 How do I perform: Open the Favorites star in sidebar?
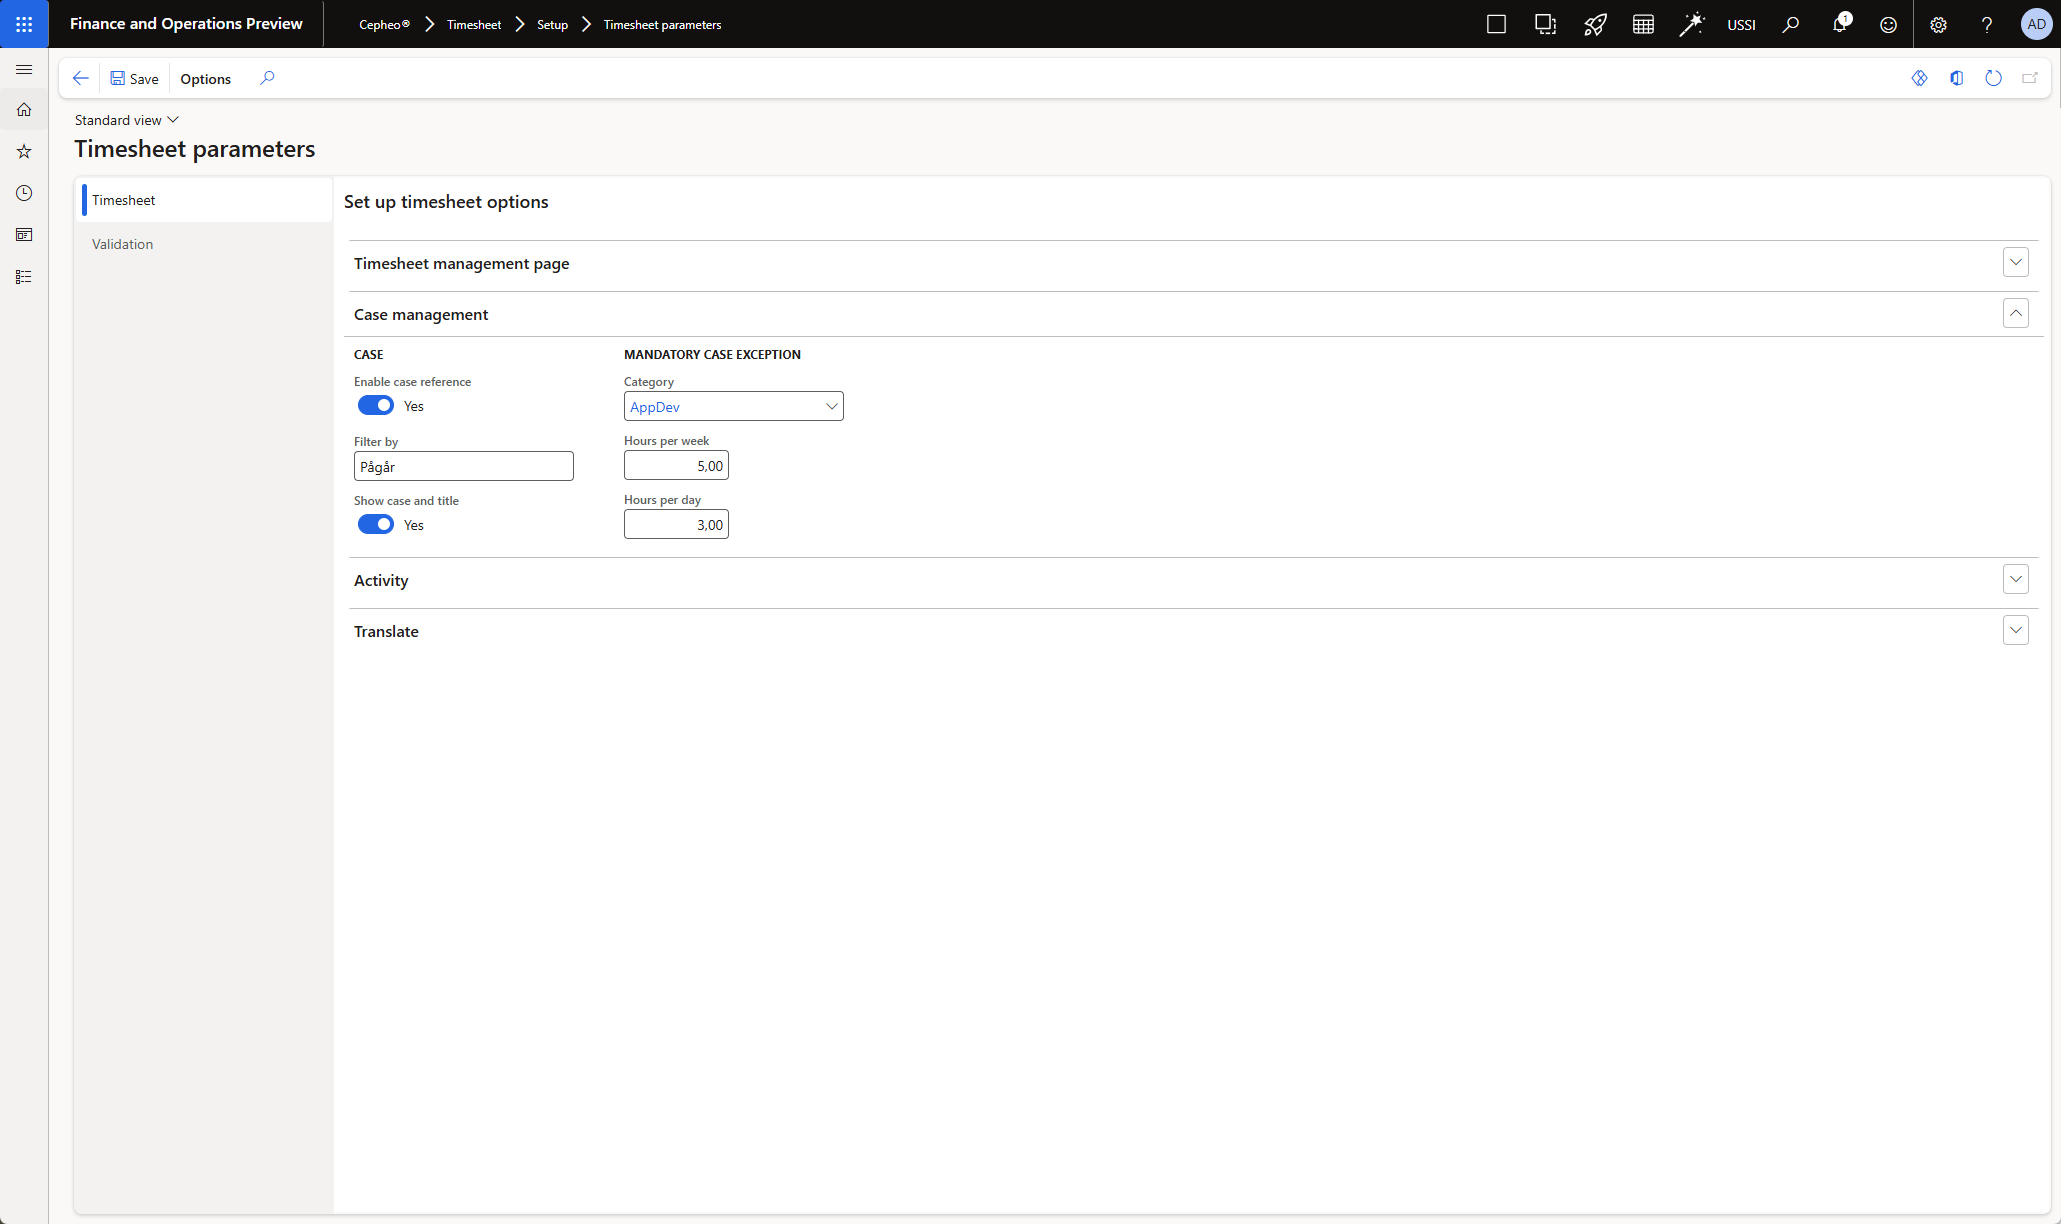pos(24,152)
